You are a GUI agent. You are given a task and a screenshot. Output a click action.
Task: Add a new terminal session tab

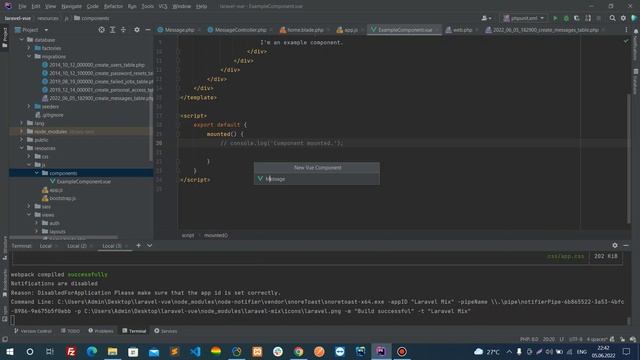coord(138,245)
